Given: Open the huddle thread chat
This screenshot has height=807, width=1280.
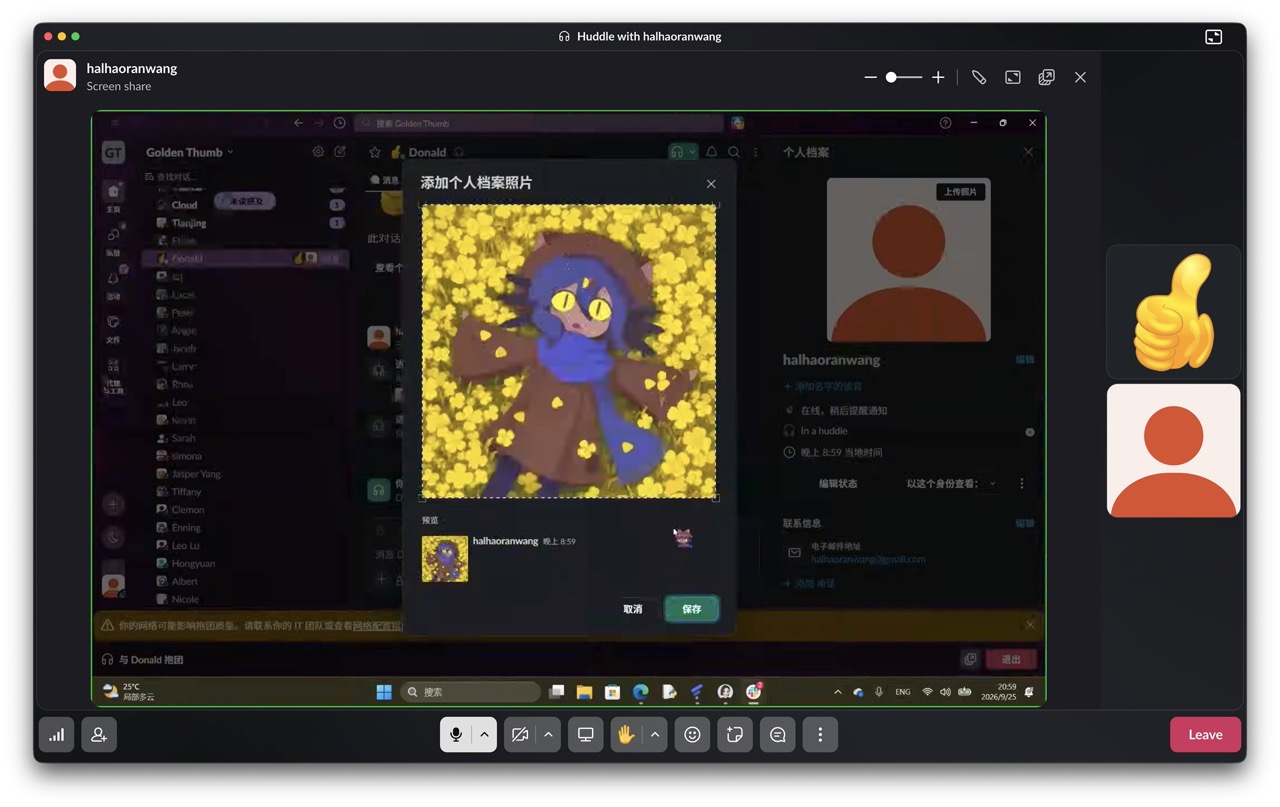Looking at the screenshot, I should [778, 735].
